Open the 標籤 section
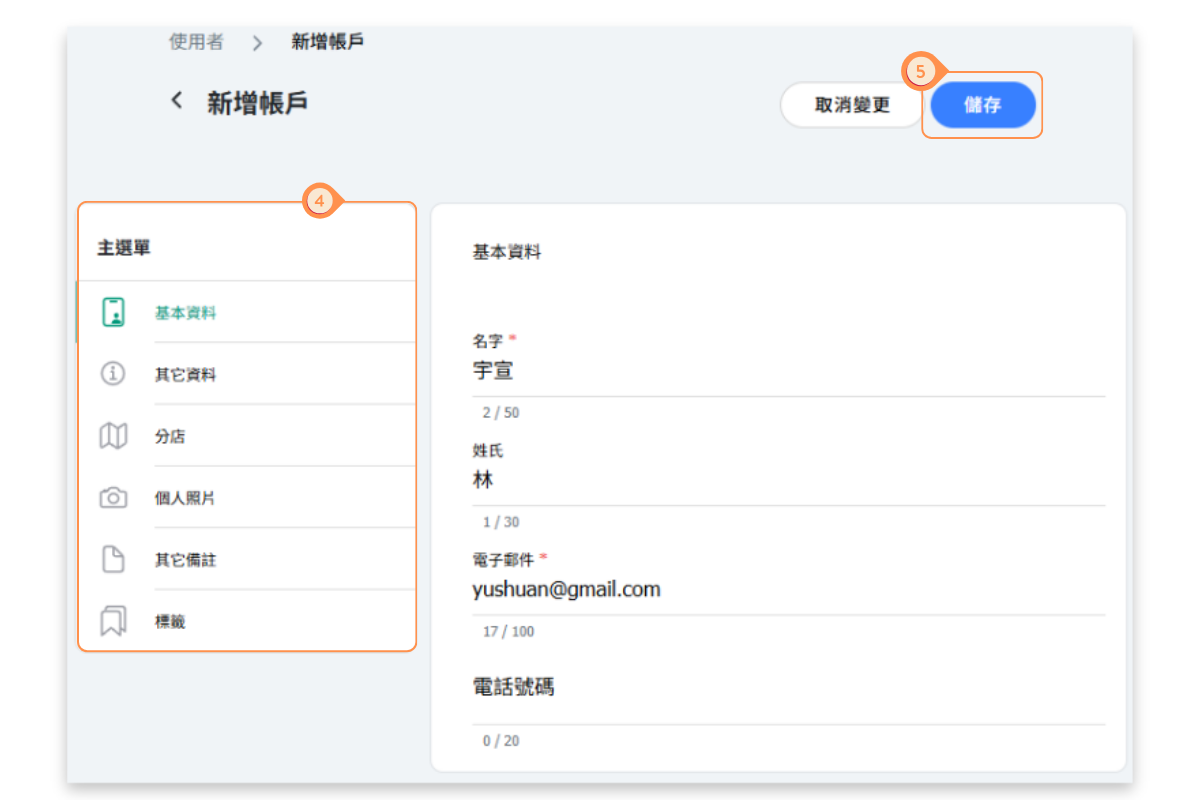This screenshot has height=800, width=1200. (x=170, y=622)
